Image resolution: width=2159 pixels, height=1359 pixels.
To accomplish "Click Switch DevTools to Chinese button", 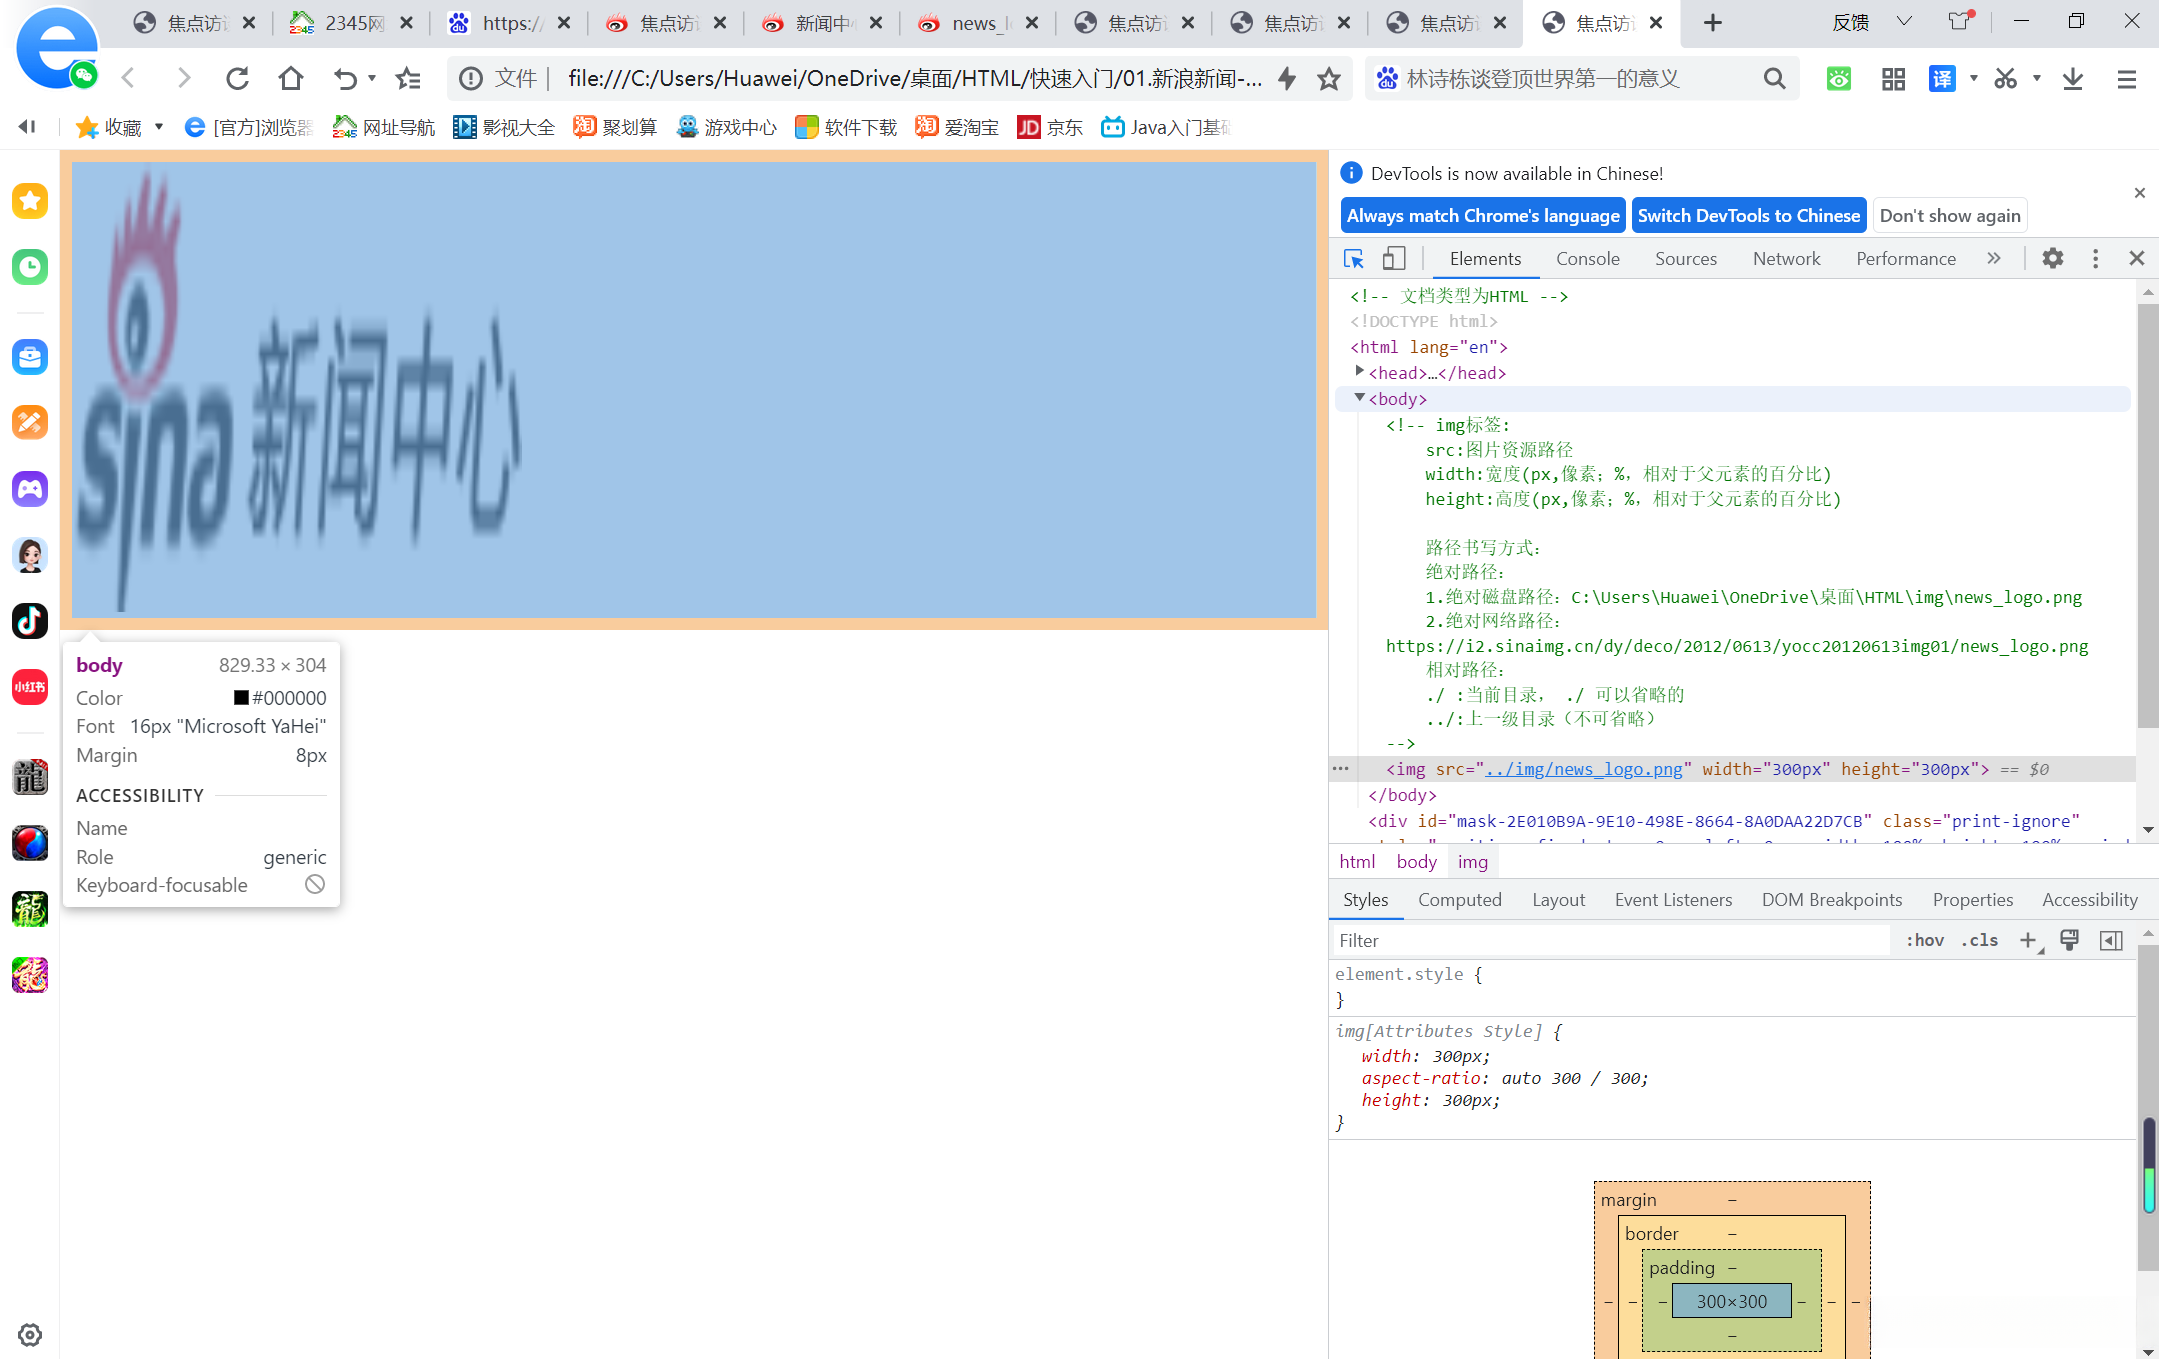I will [1748, 216].
